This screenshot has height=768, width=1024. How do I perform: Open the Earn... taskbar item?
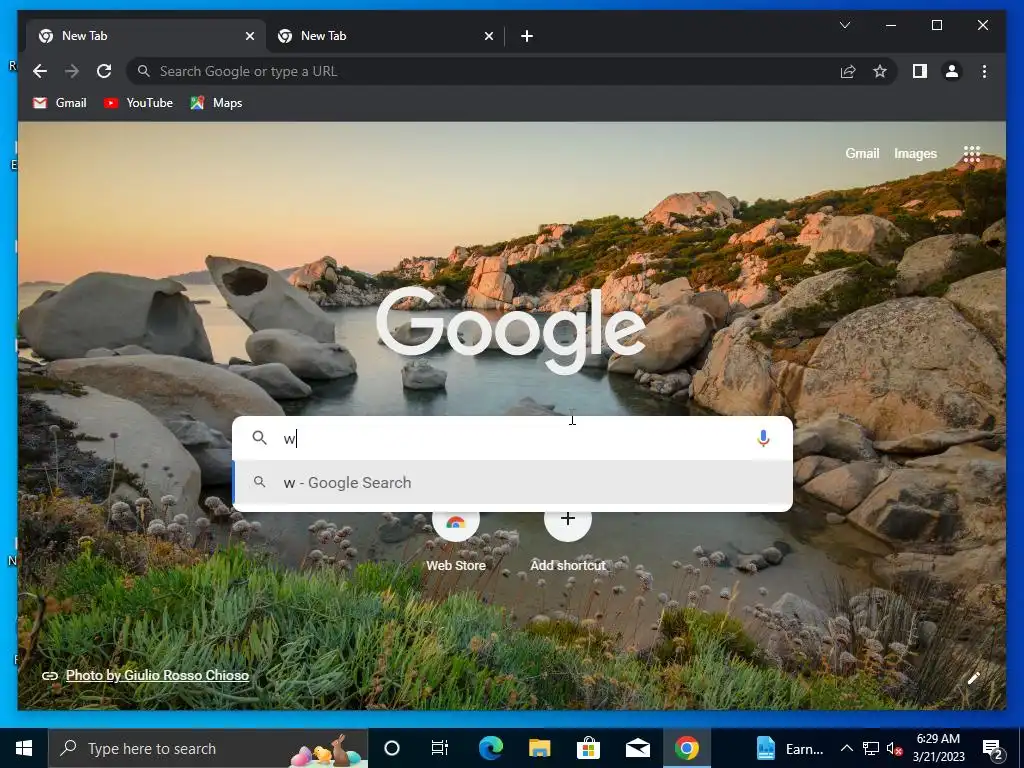[x=791, y=748]
